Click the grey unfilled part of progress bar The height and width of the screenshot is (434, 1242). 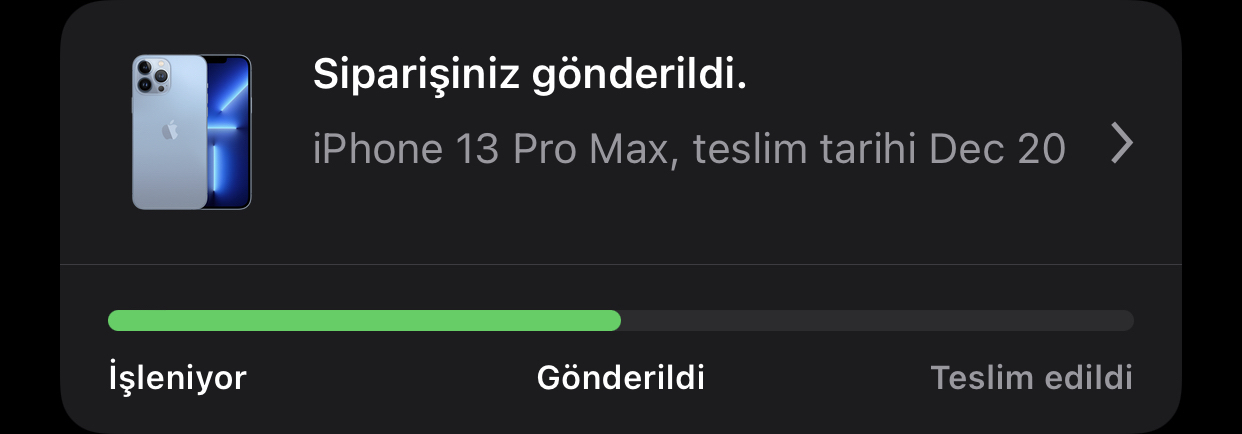[878, 320]
